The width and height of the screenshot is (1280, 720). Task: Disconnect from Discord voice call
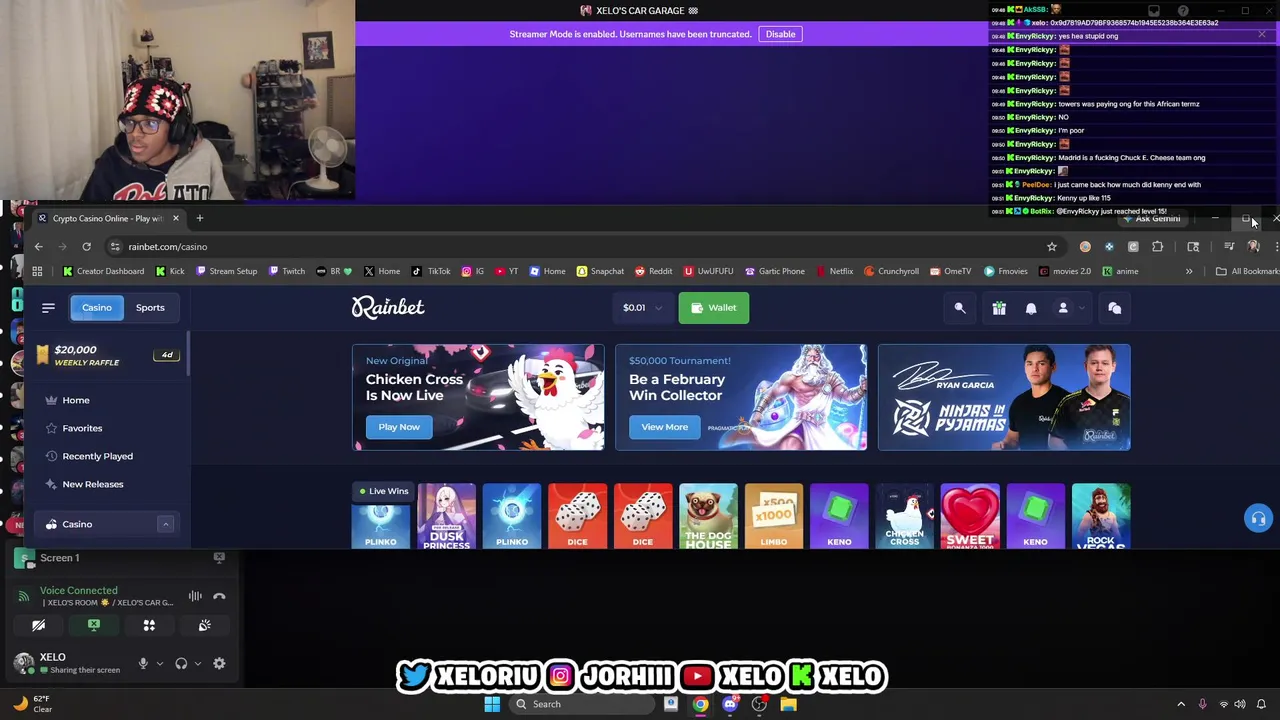pos(219,596)
